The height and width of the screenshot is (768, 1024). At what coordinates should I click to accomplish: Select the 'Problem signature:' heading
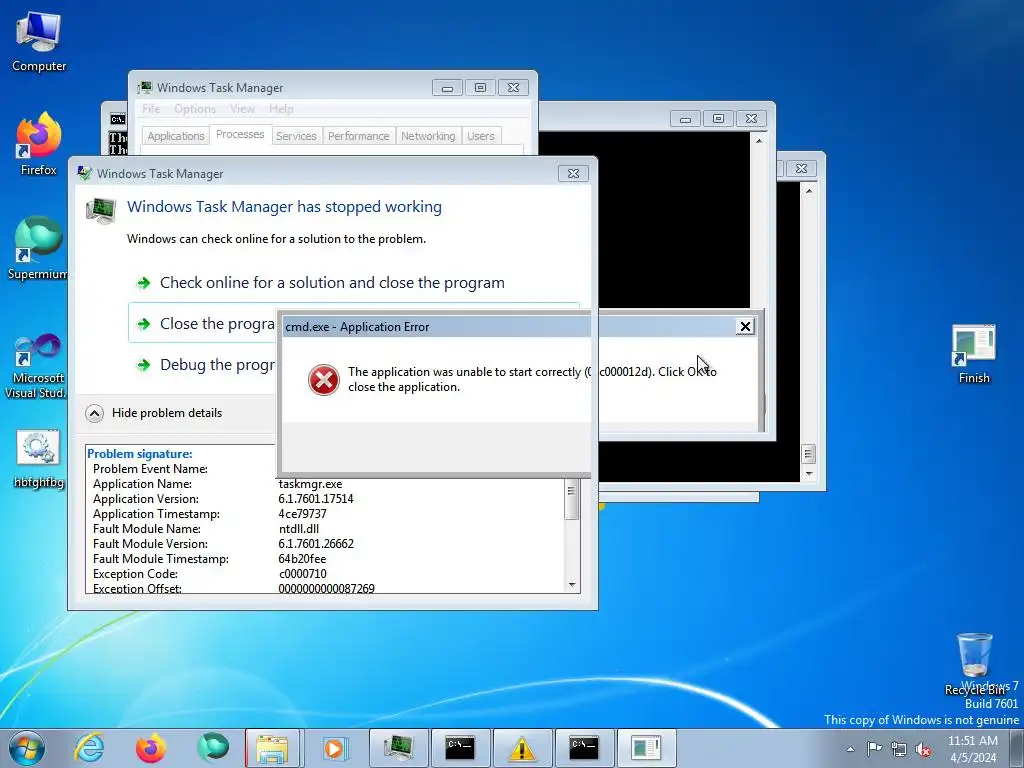pyautogui.click(x=139, y=454)
